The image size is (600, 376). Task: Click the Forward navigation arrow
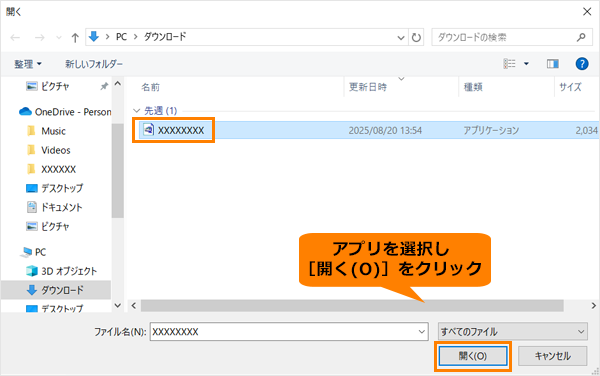coord(39,37)
